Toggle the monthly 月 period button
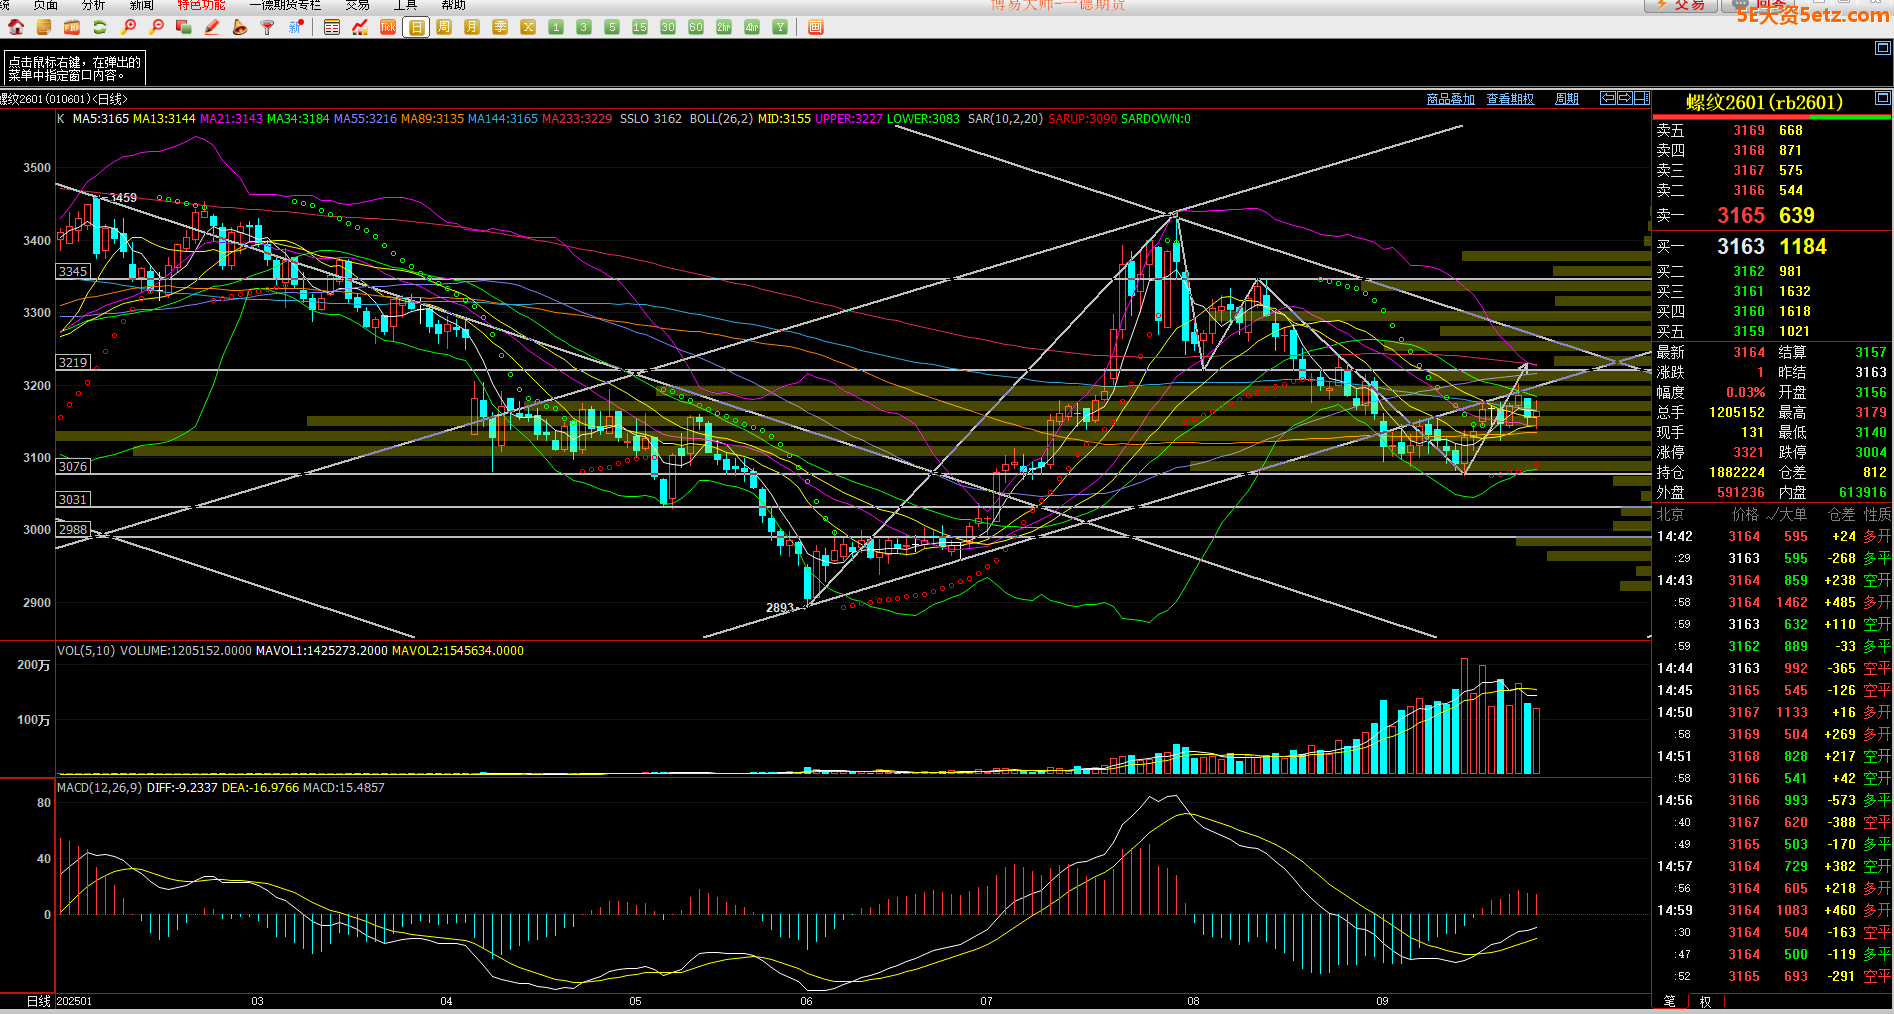1894x1014 pixels. pos(472,27)
